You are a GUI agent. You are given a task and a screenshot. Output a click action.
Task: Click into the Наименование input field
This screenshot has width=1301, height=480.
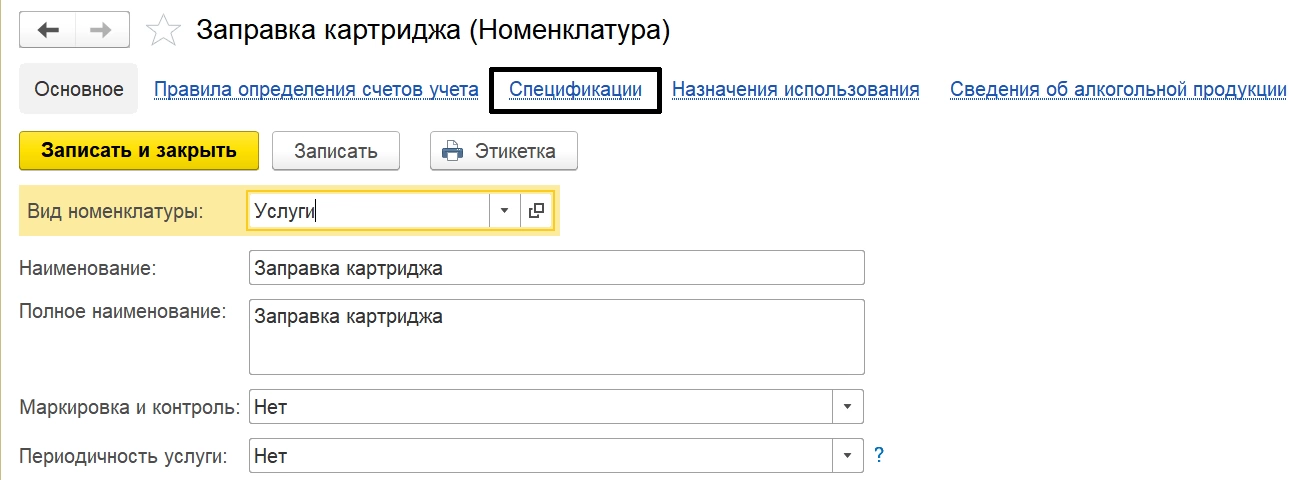point(555,268)
